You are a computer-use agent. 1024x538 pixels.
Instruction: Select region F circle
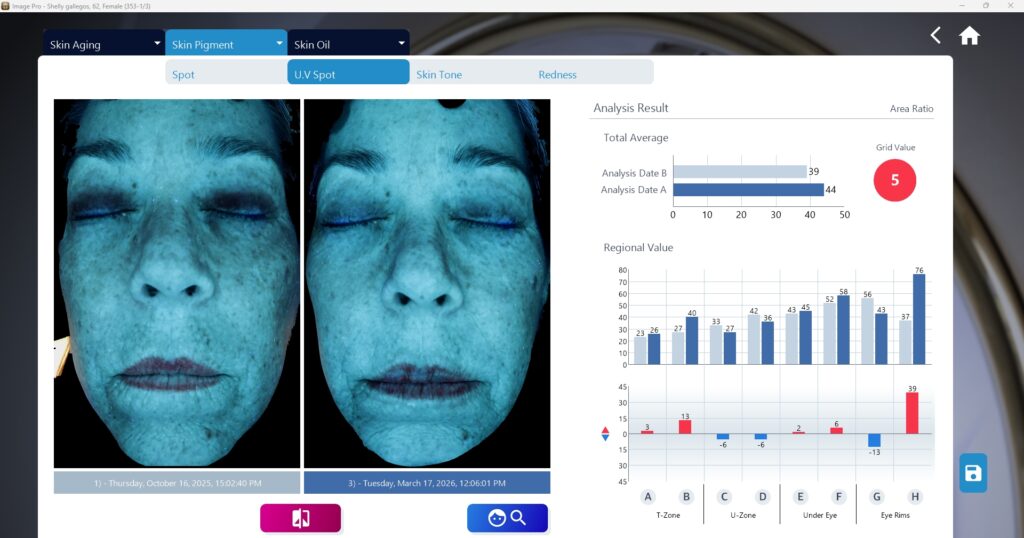coord(839,497)
